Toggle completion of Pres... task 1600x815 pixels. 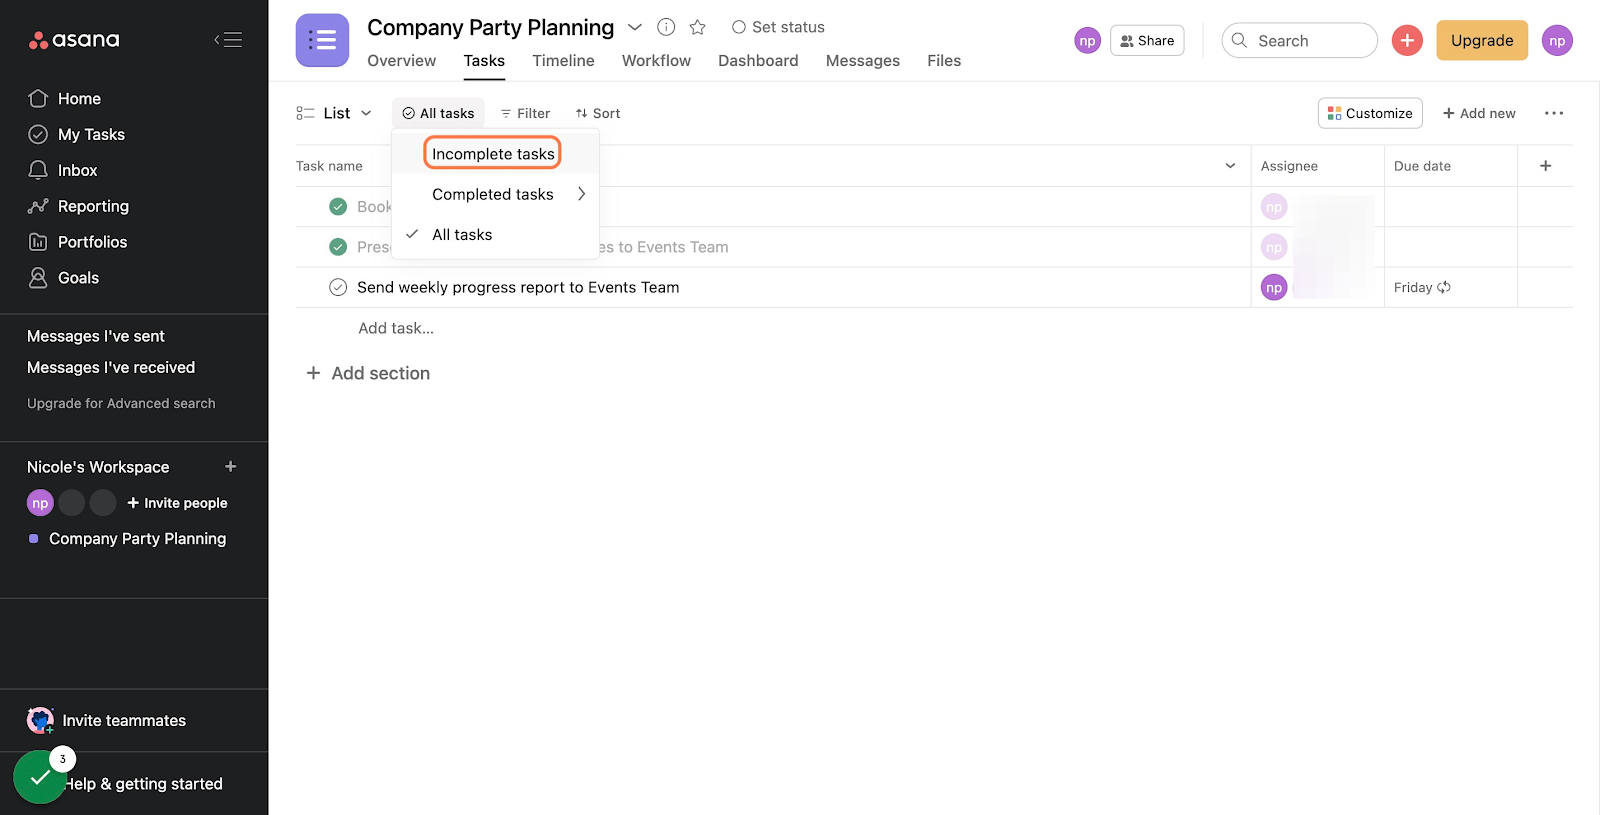(338, 246)
